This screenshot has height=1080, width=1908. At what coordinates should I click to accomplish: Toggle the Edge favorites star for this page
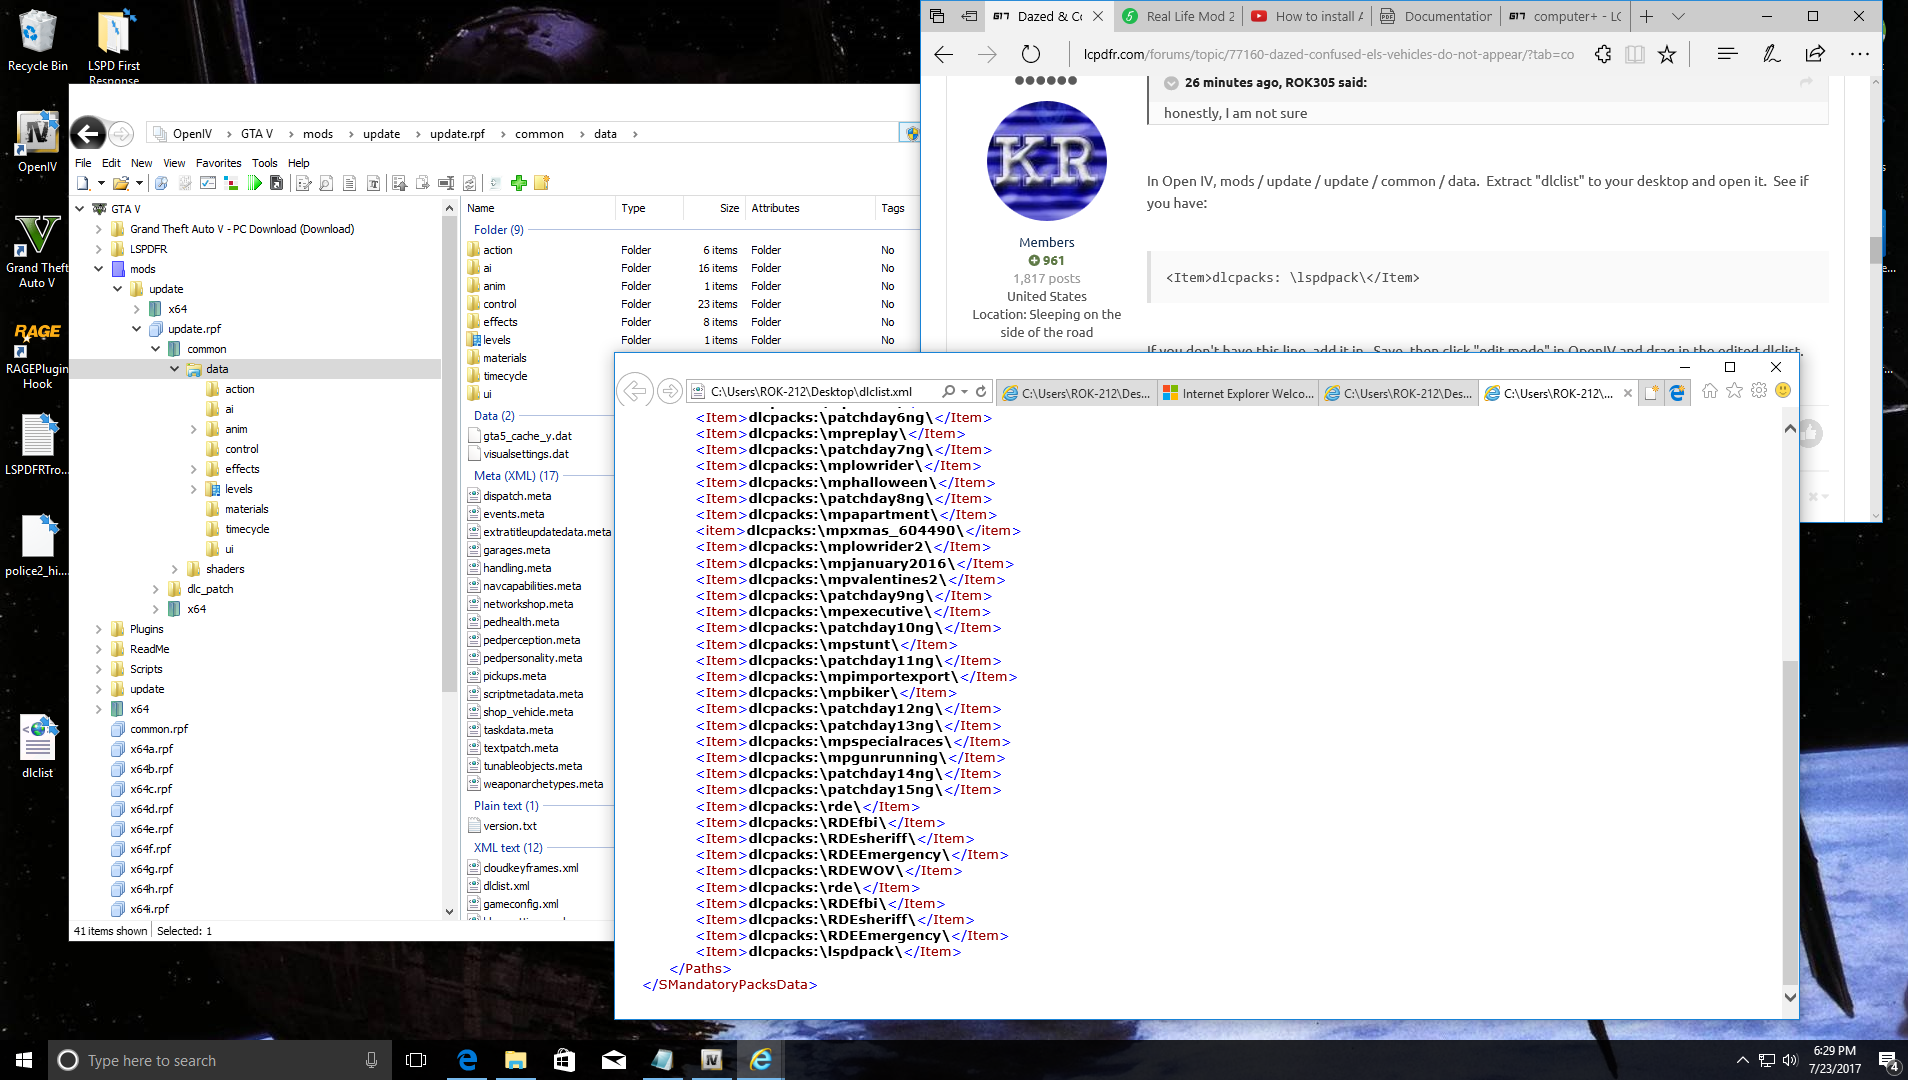(1667, 54)
